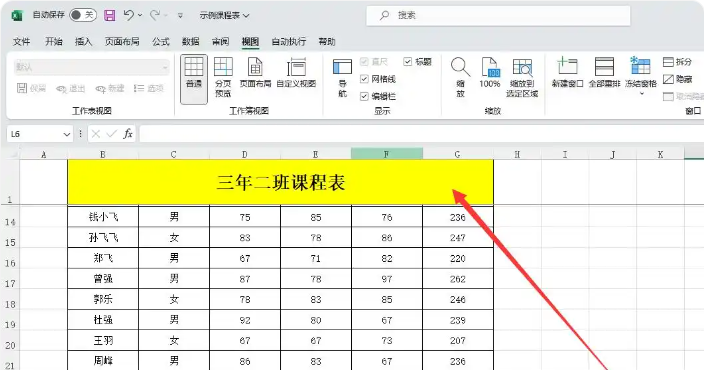The width and height of the screenshot is (704, 370).
Task: Click the Split (拆分) button
Action: 678,62
